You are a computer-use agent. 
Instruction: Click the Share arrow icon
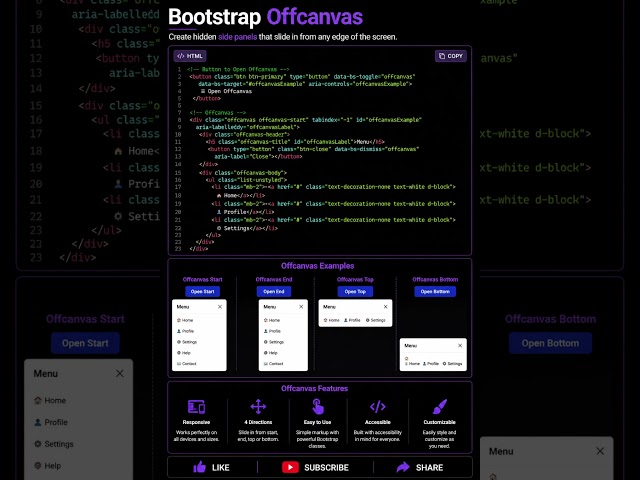(x=403, y=467)
